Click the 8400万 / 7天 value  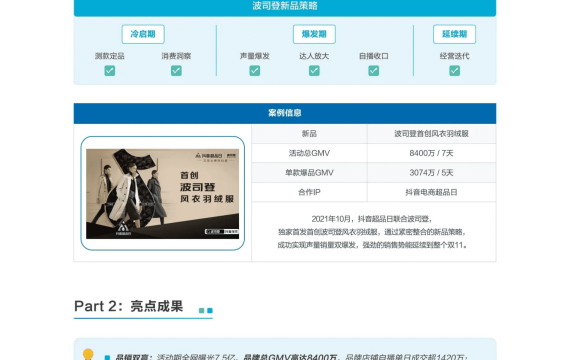431,153
